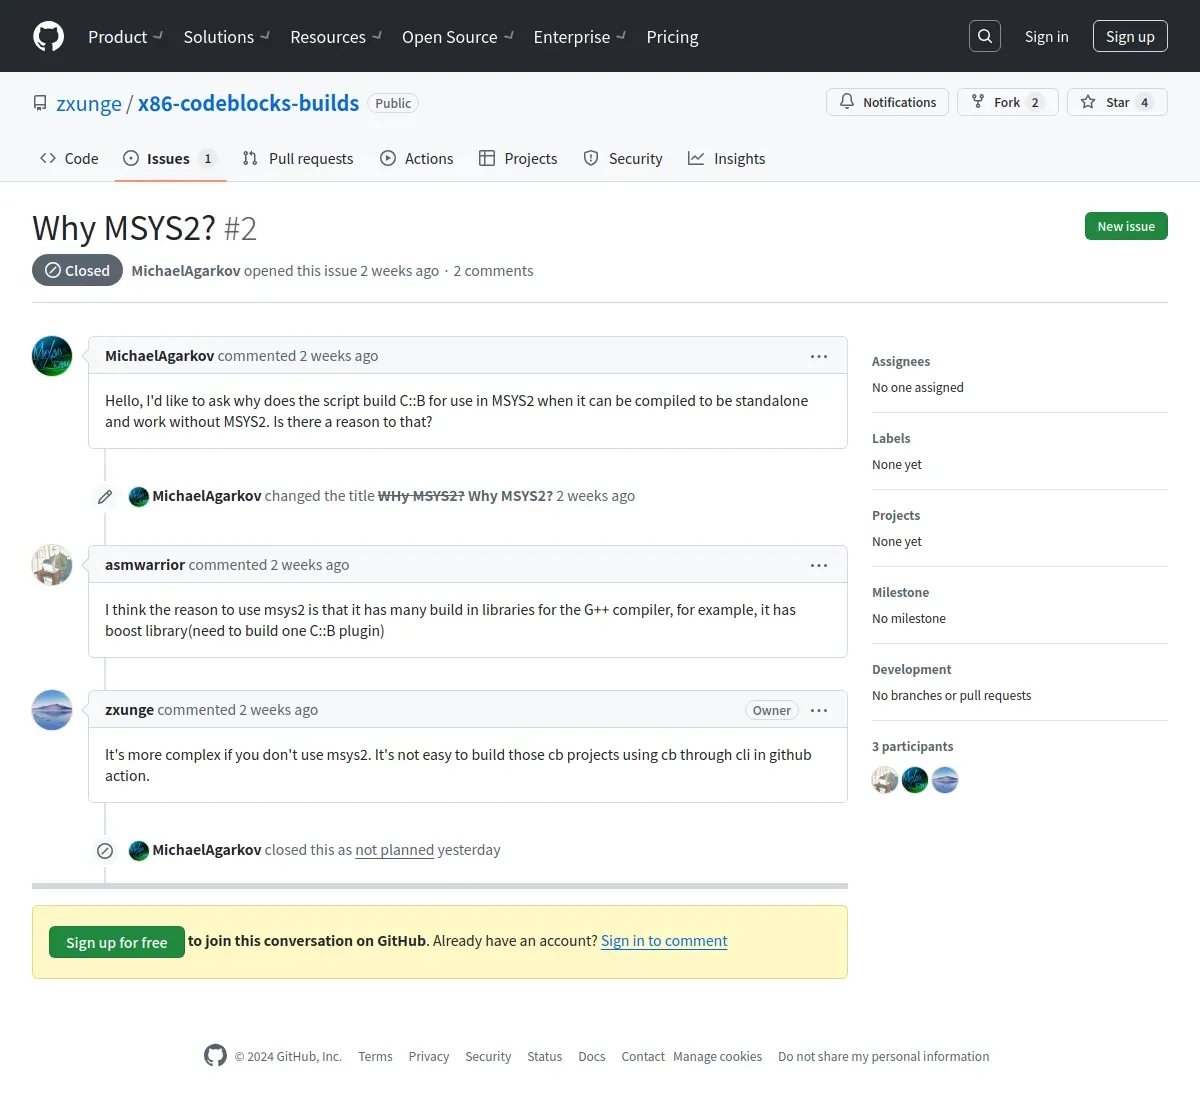Open x86-codeblocks-builds repository link
The height and width of the screenshot is (1108, 1200).
(248, 103)
